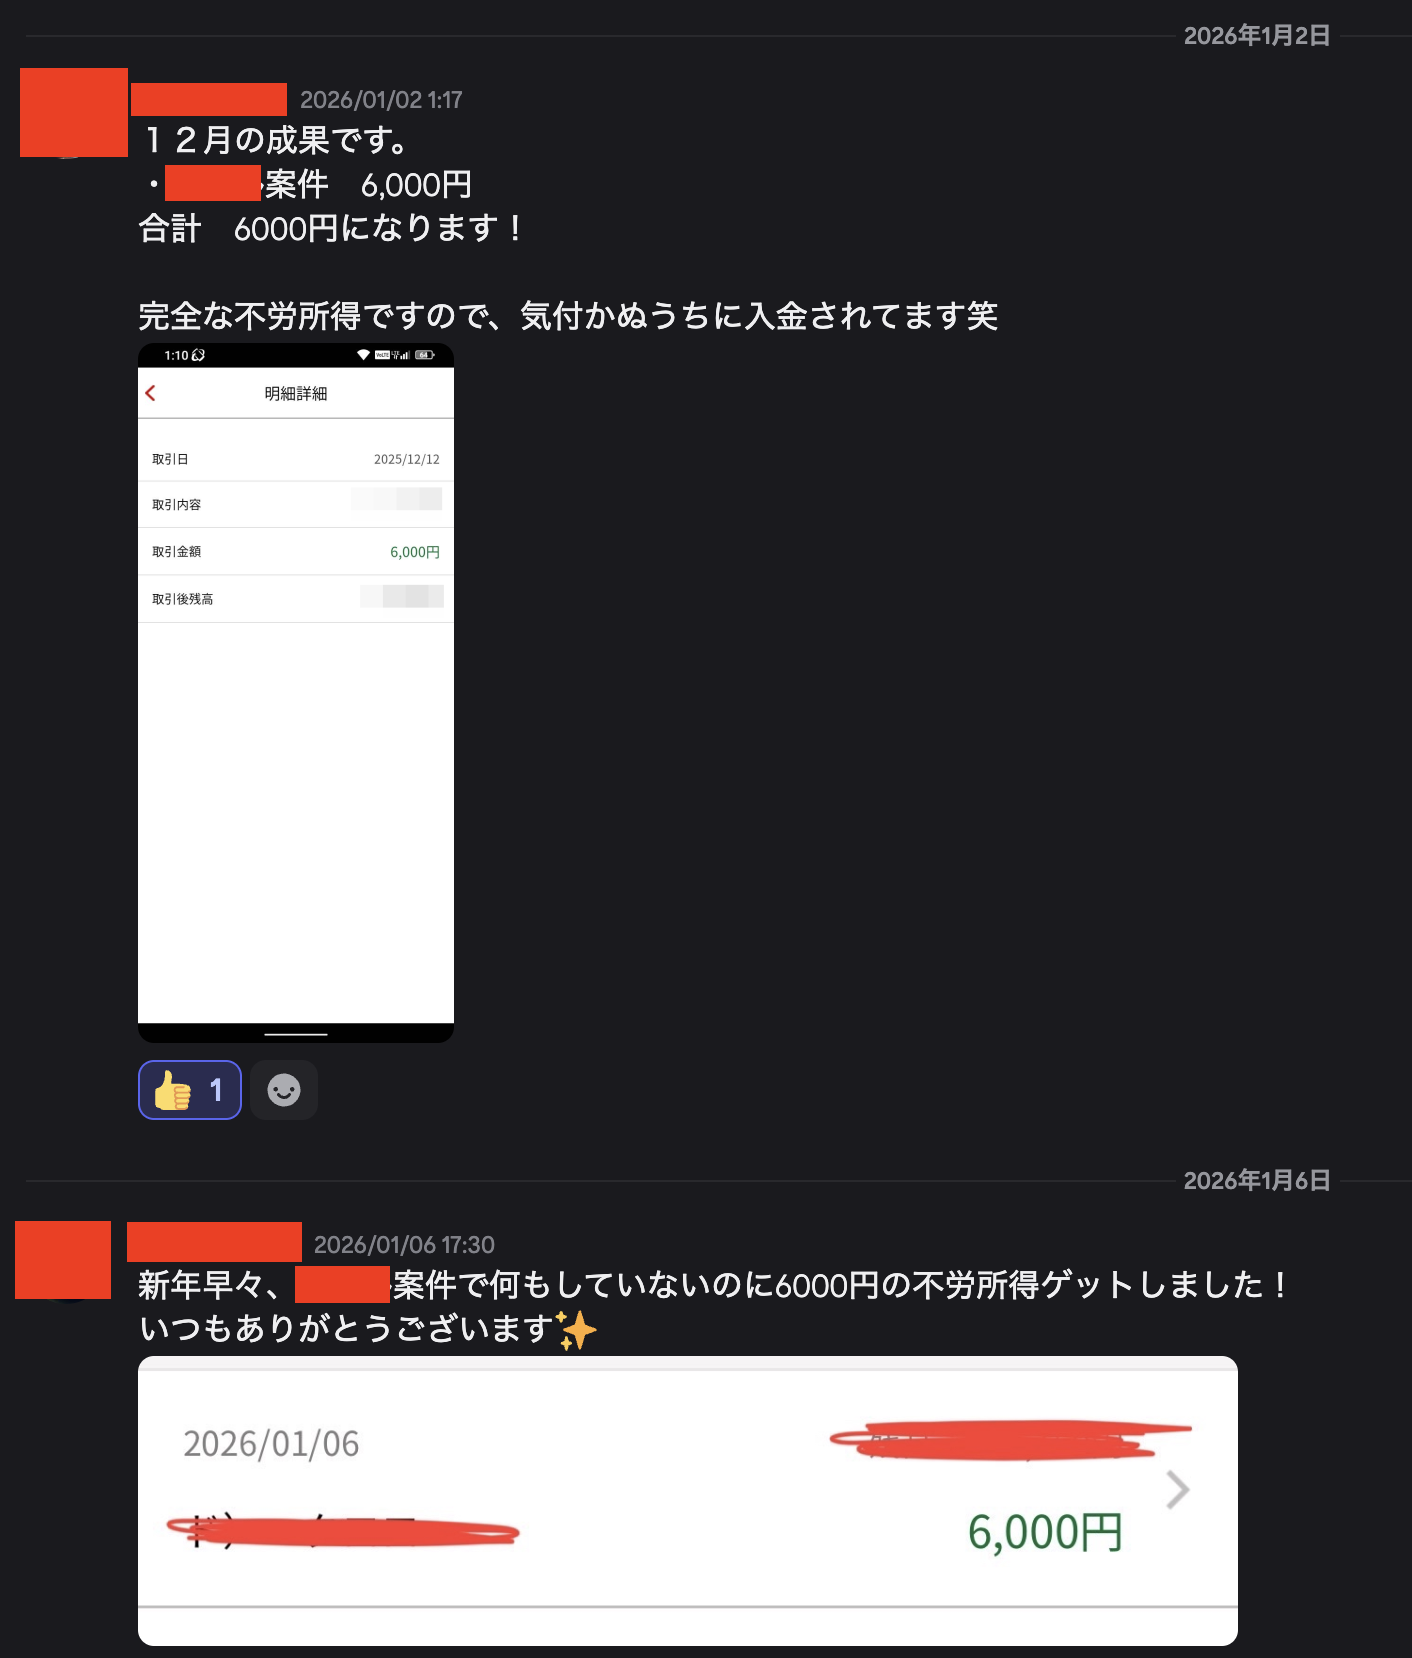
Task: Click the 2026年1月6日 date divider
Action: tap(1257, 1181)
